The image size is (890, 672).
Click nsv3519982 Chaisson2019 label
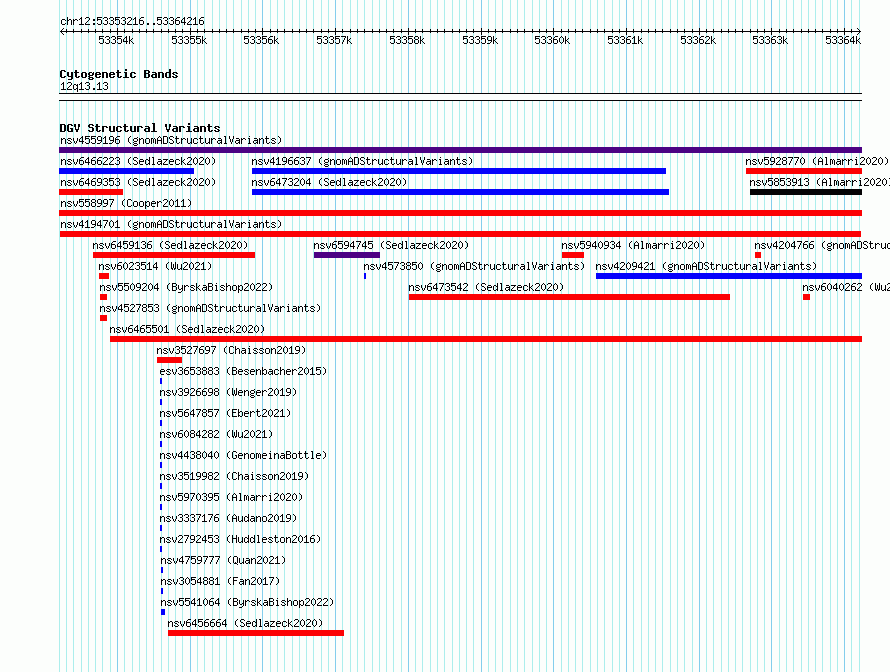coord(234,476)
